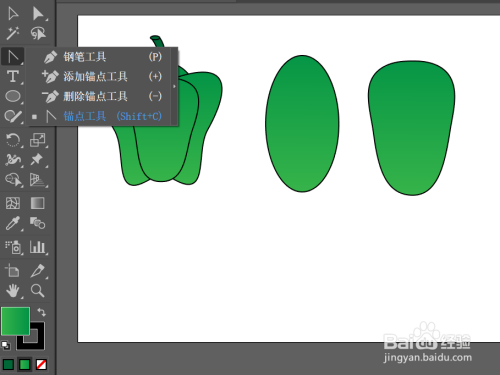Choose 删除锚点工具 (-) from flyout
Image resolution: width=500 pixels, height=375 pixels.
coord(102,96)
